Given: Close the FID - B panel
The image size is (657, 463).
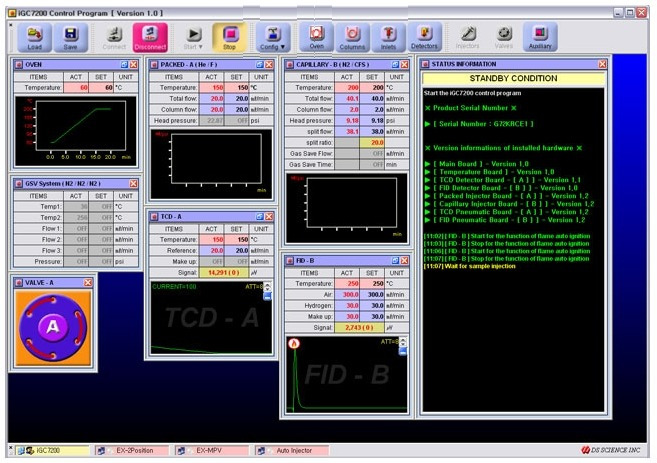Looking at the screenshot, I should [x=404, y=261].
